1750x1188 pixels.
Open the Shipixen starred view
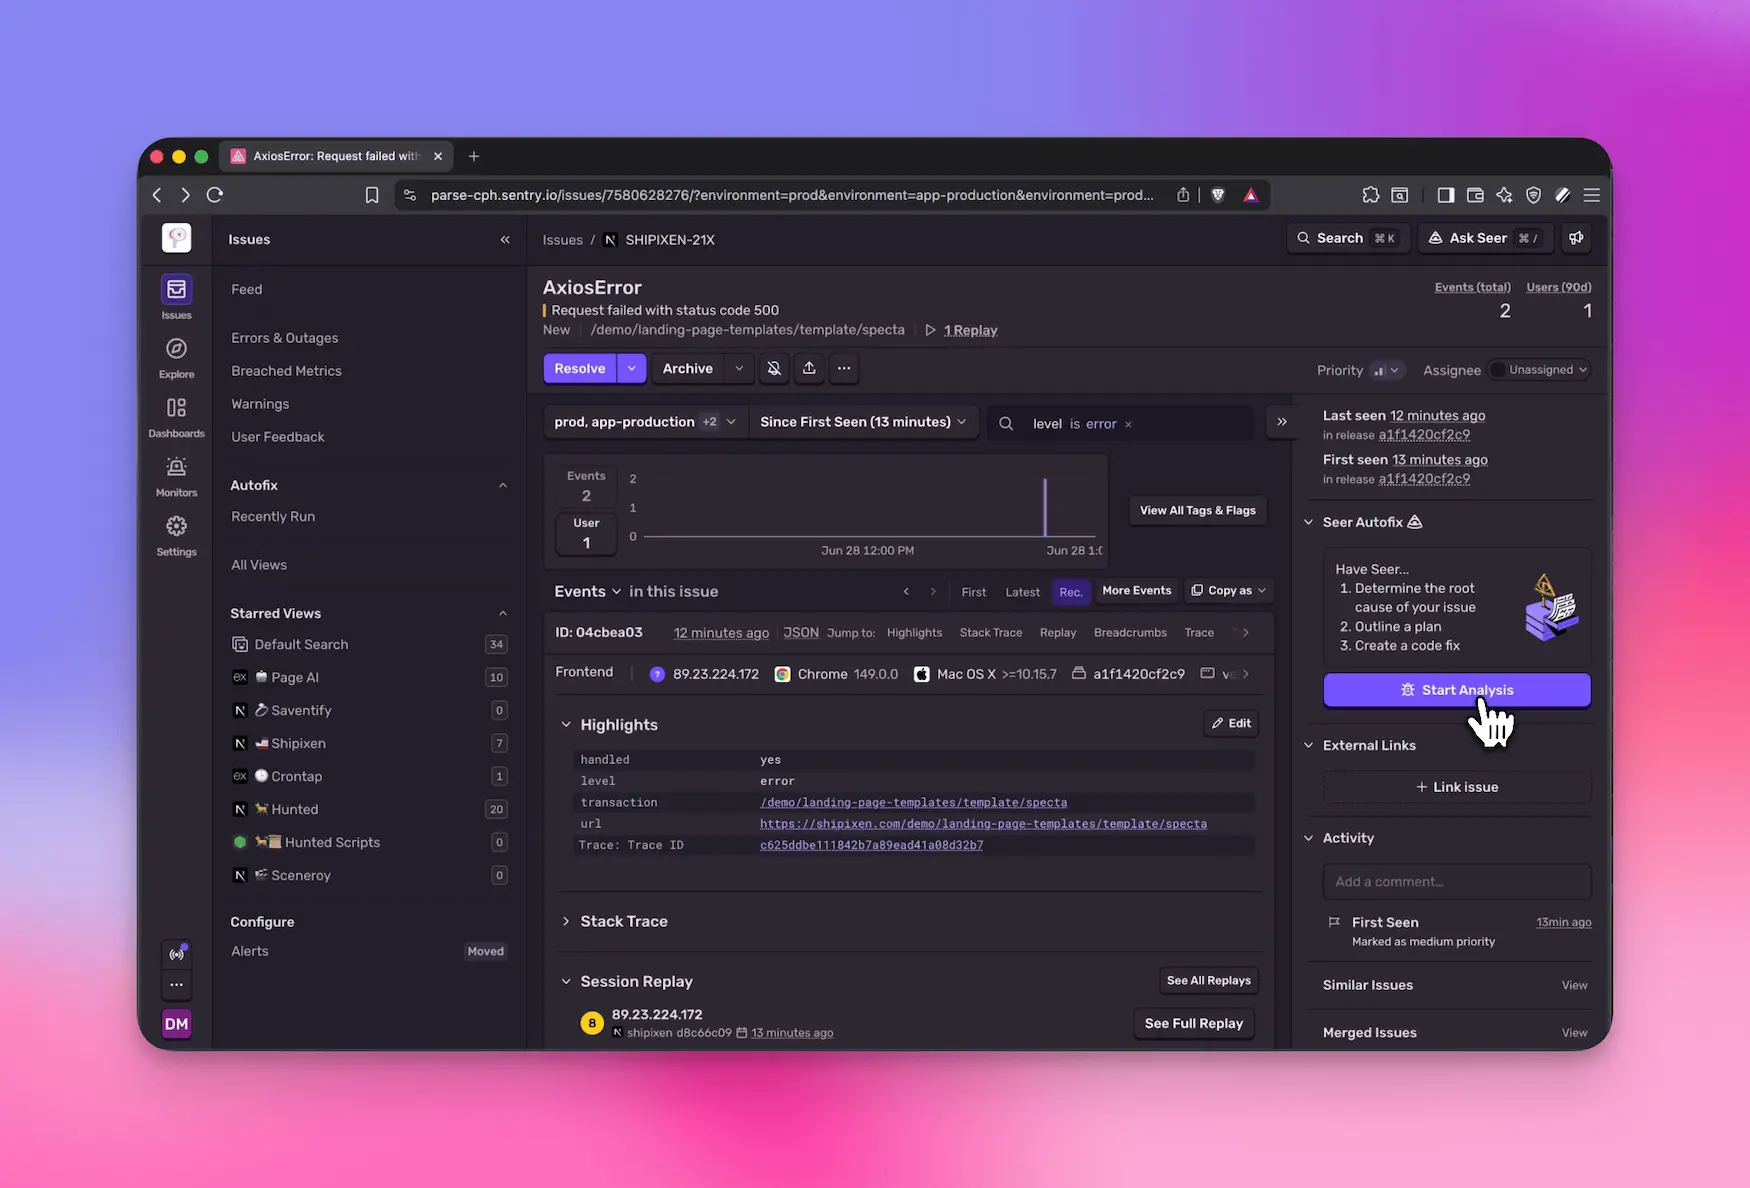369,743
